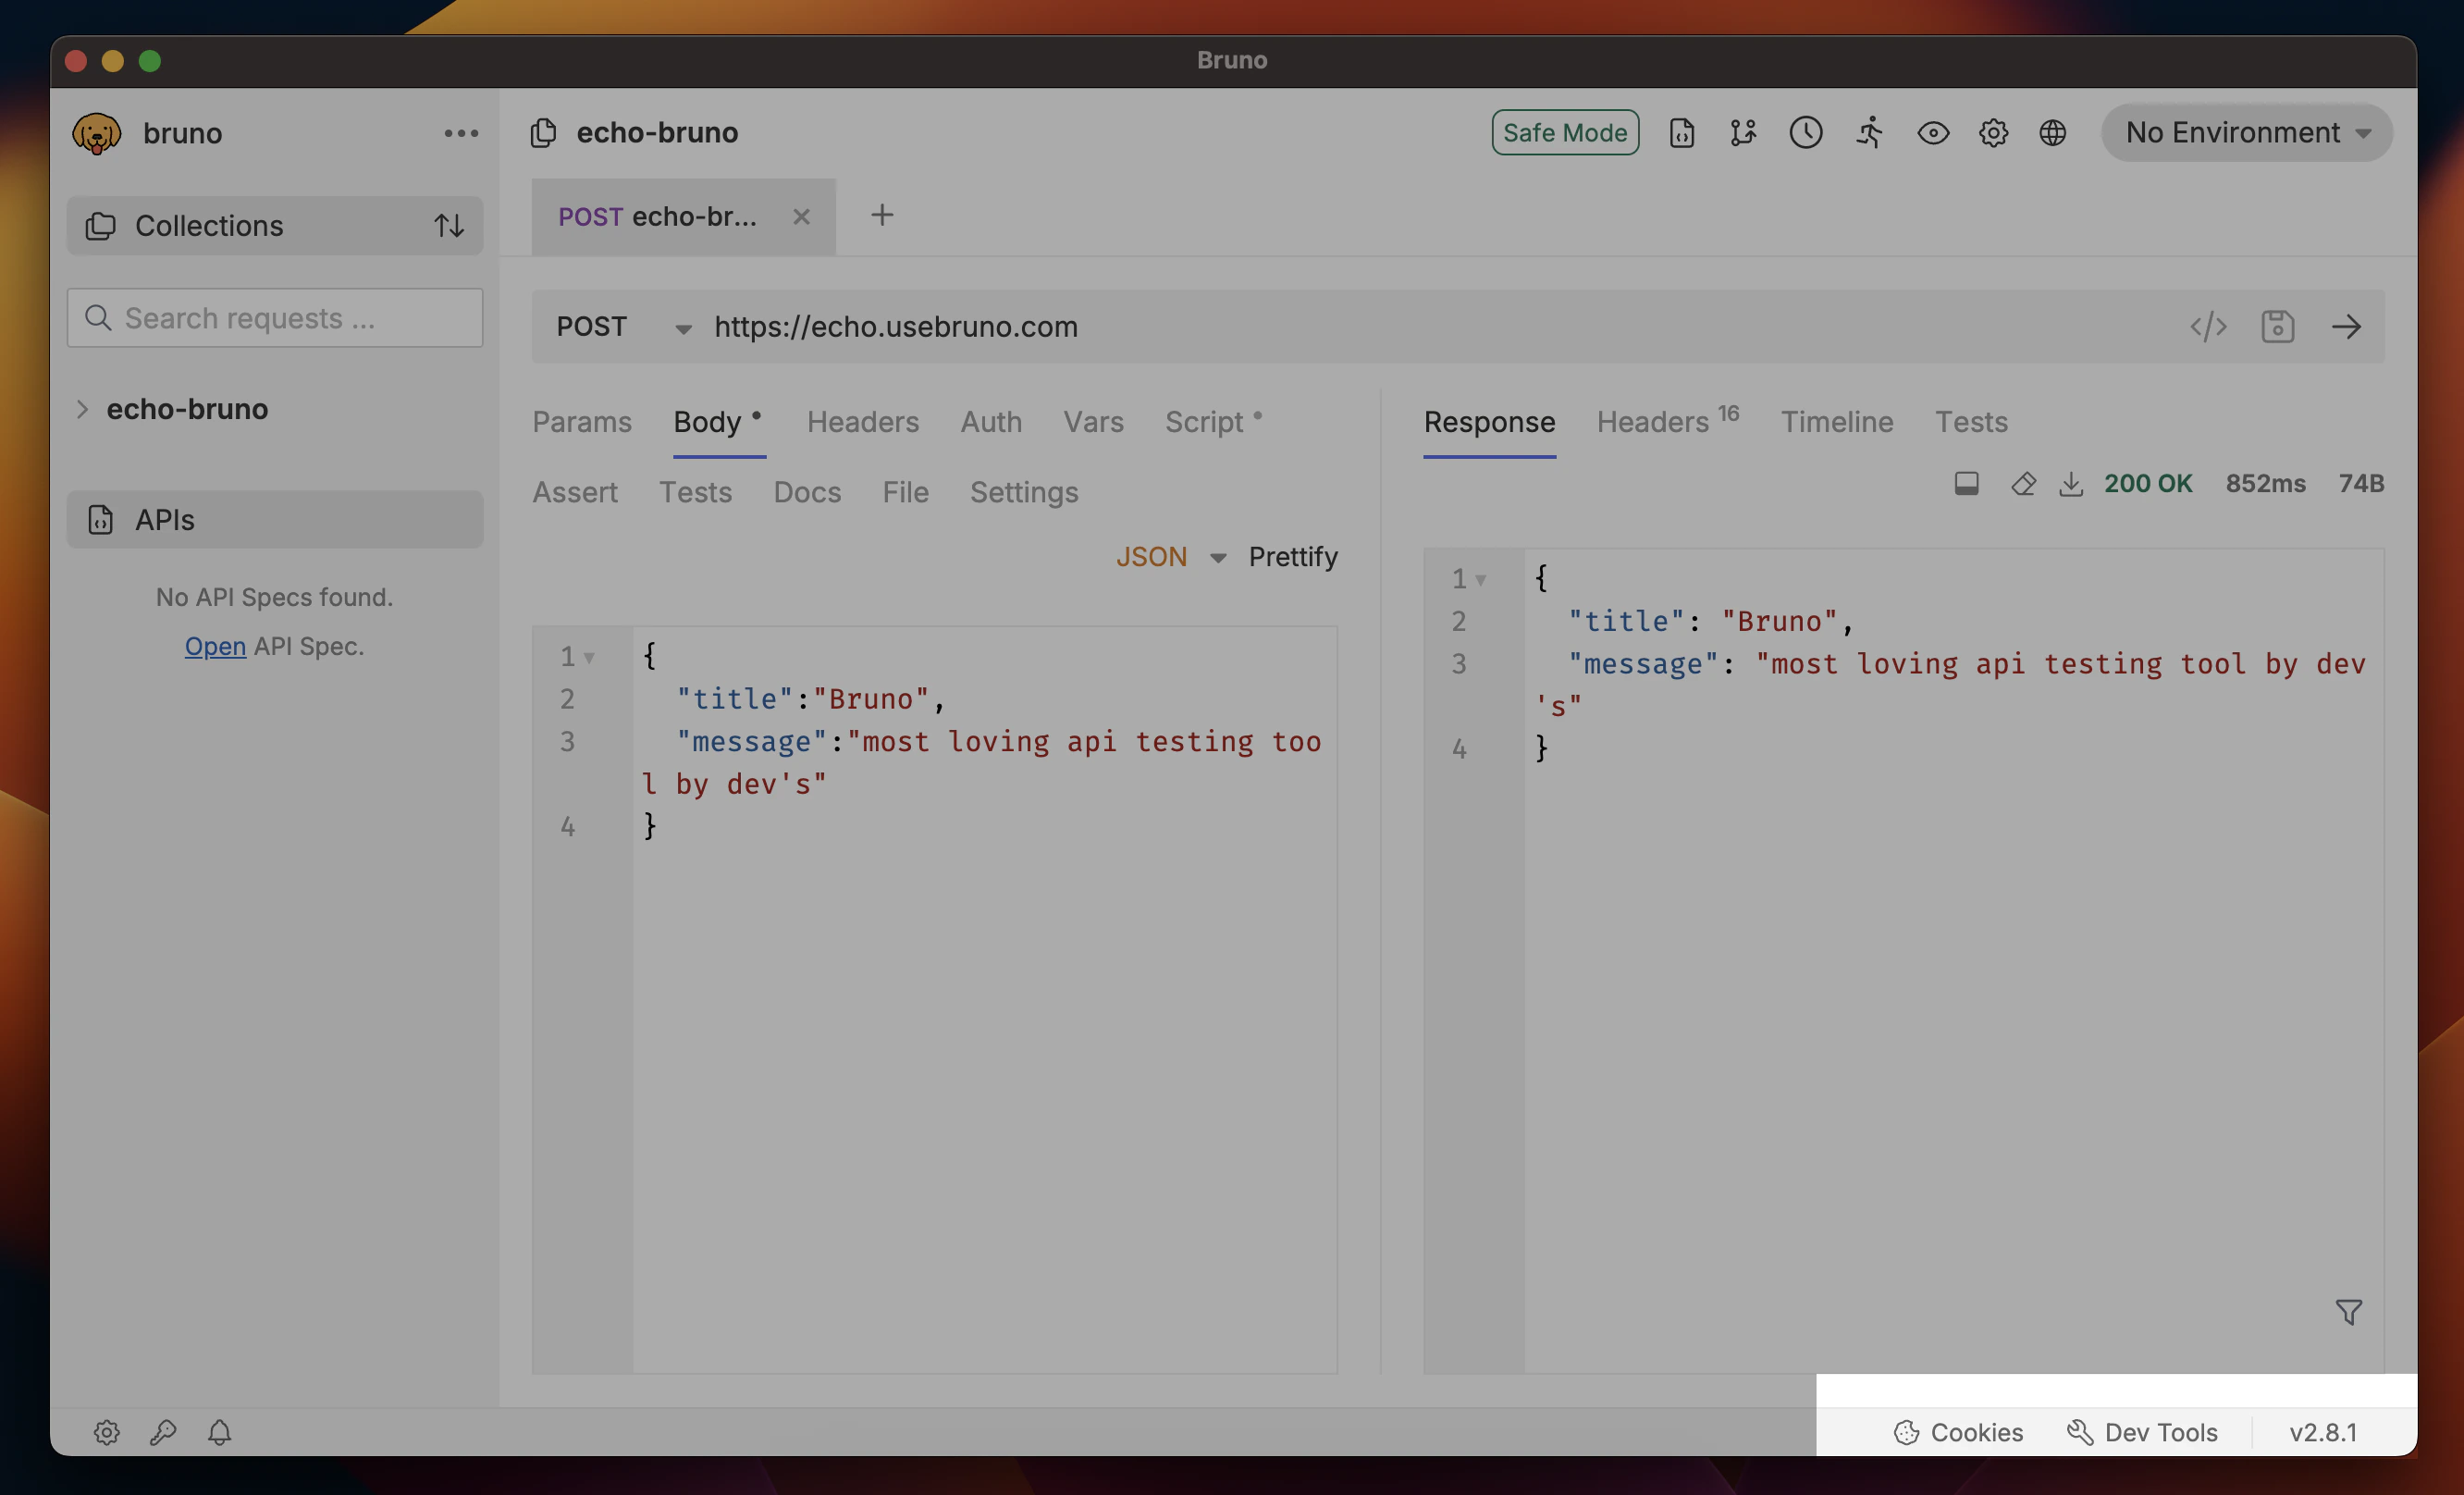Clear the response with eraser icon

pos(2023,483)
